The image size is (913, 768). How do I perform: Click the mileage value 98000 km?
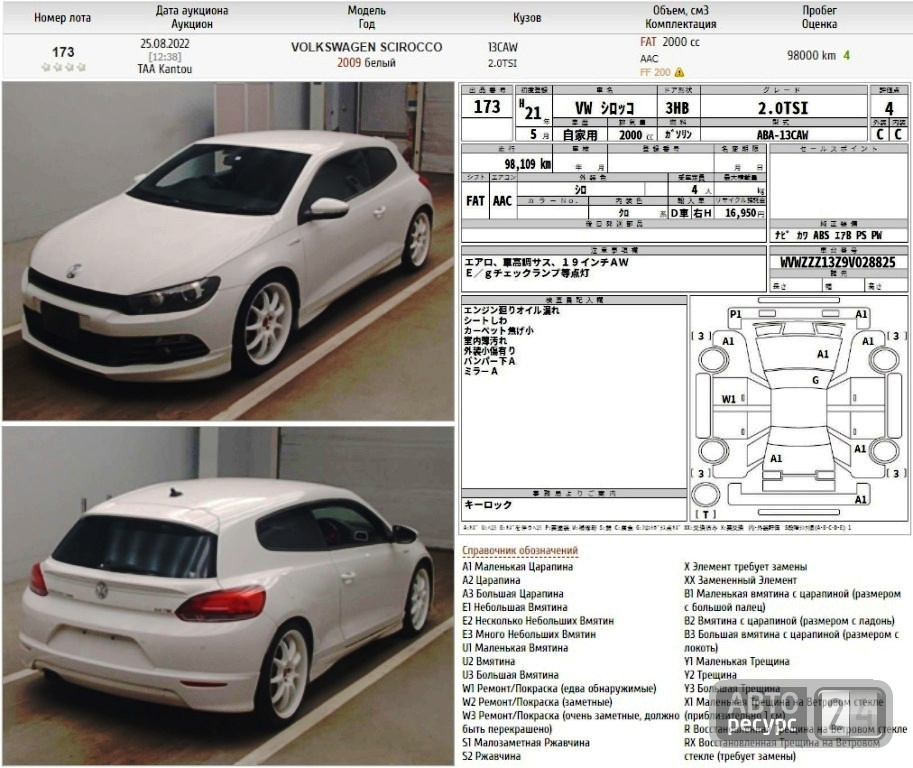click(x=811, y=55)
